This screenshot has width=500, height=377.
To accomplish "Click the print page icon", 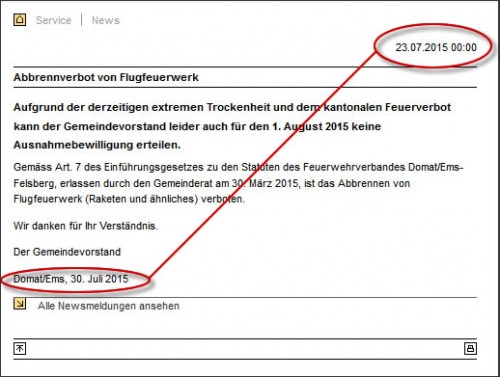I will (x=470, y=349).
